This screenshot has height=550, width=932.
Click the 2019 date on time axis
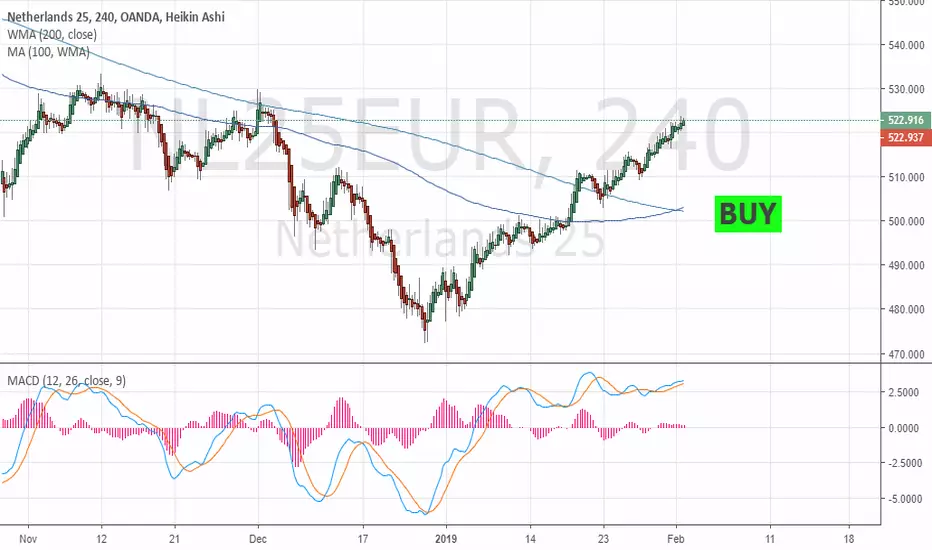pyautogui.click(x=446, y=539)
